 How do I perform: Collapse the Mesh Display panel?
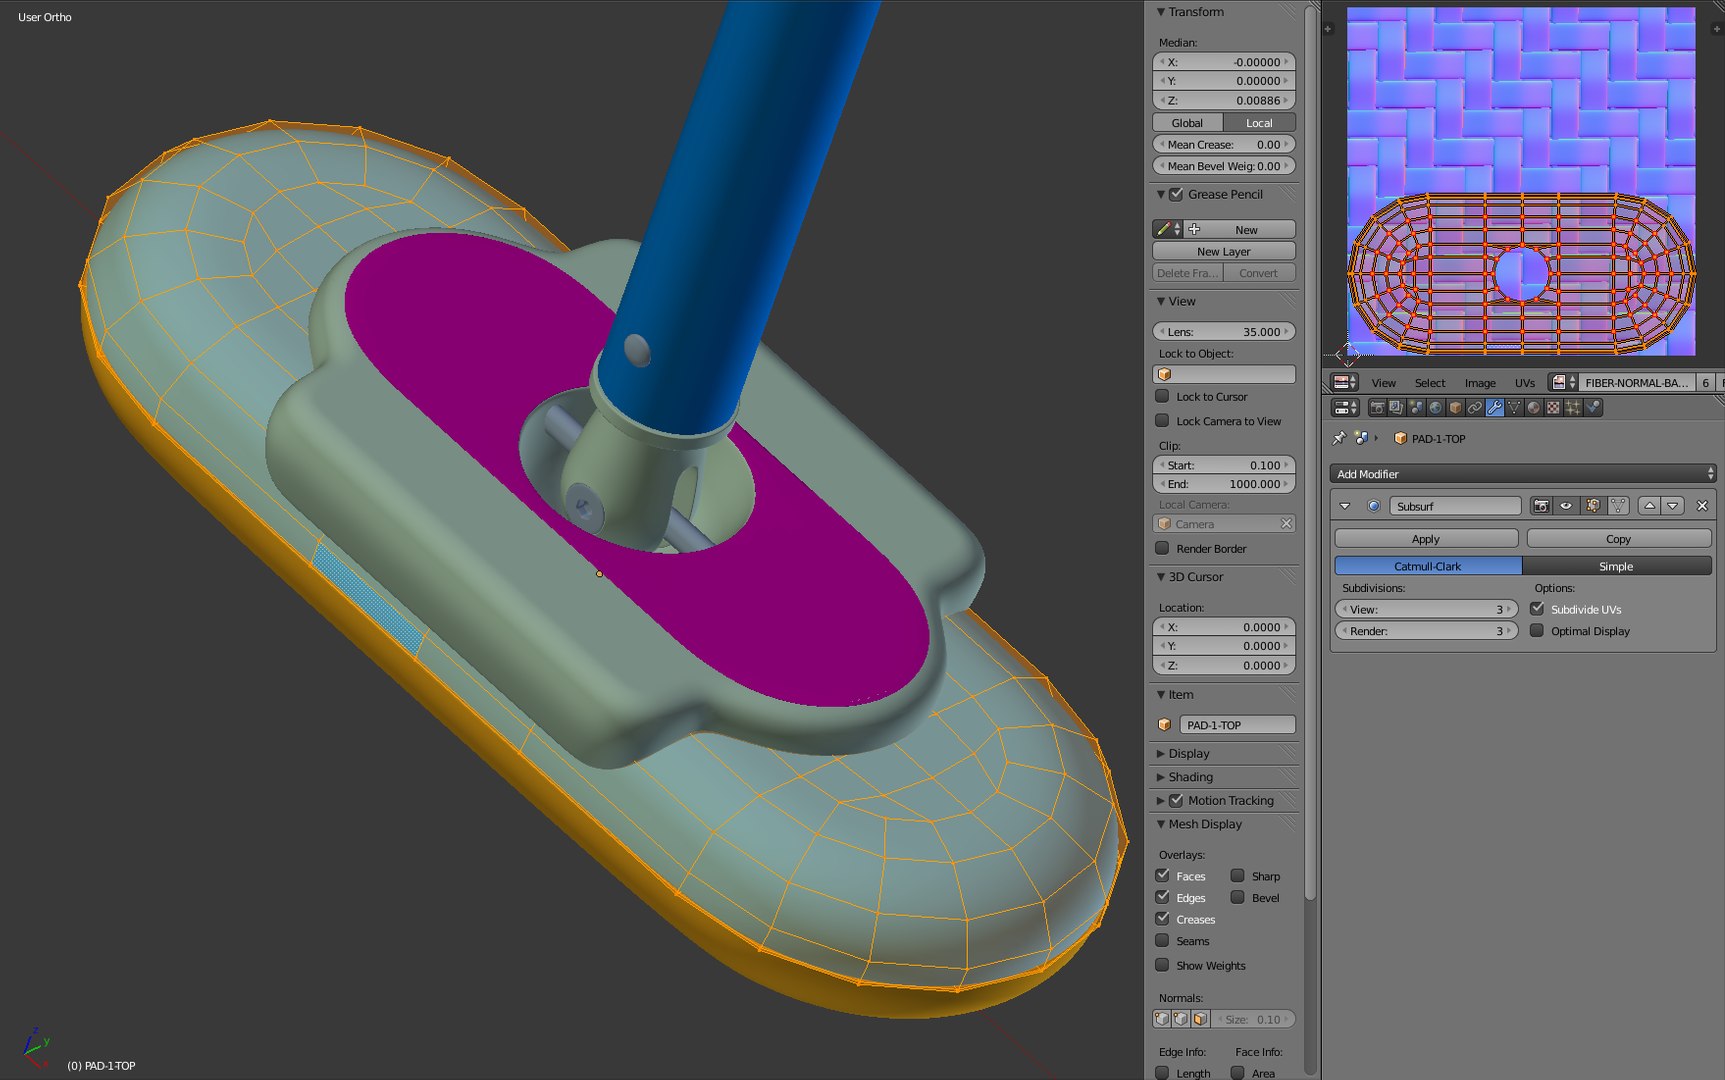(1161, 824)
